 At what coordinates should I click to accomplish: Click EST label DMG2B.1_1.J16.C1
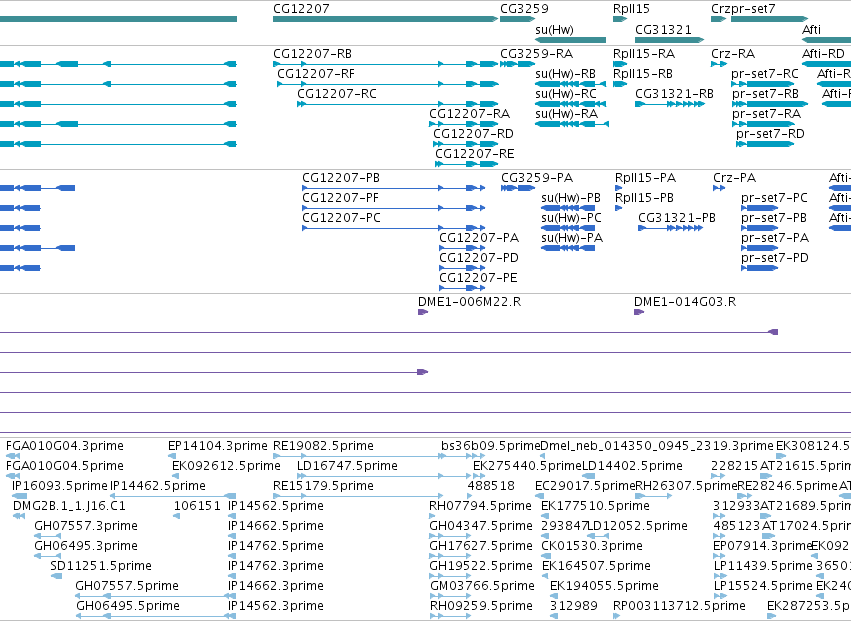(69, 506)
